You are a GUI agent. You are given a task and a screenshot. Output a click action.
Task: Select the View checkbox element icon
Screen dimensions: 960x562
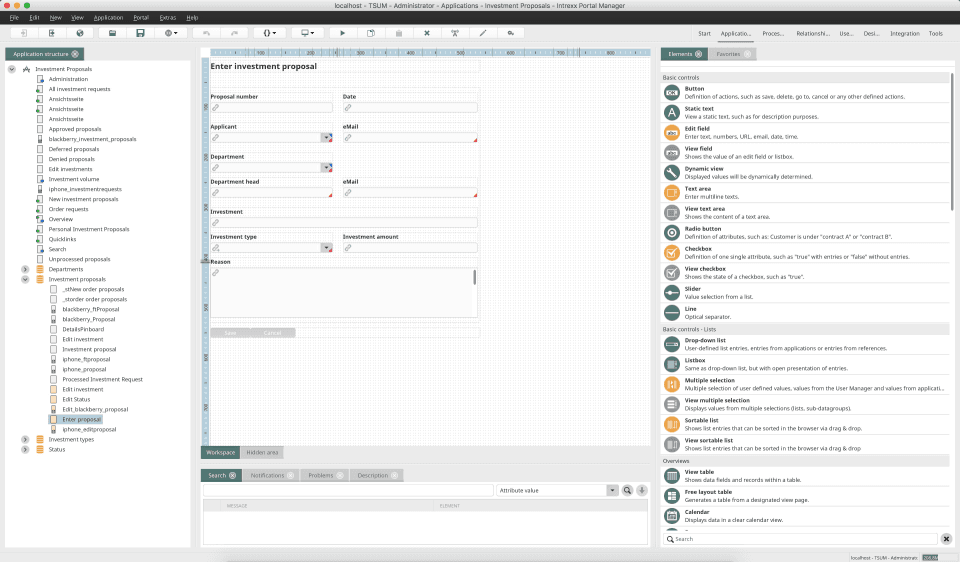[x=672, y=272]
